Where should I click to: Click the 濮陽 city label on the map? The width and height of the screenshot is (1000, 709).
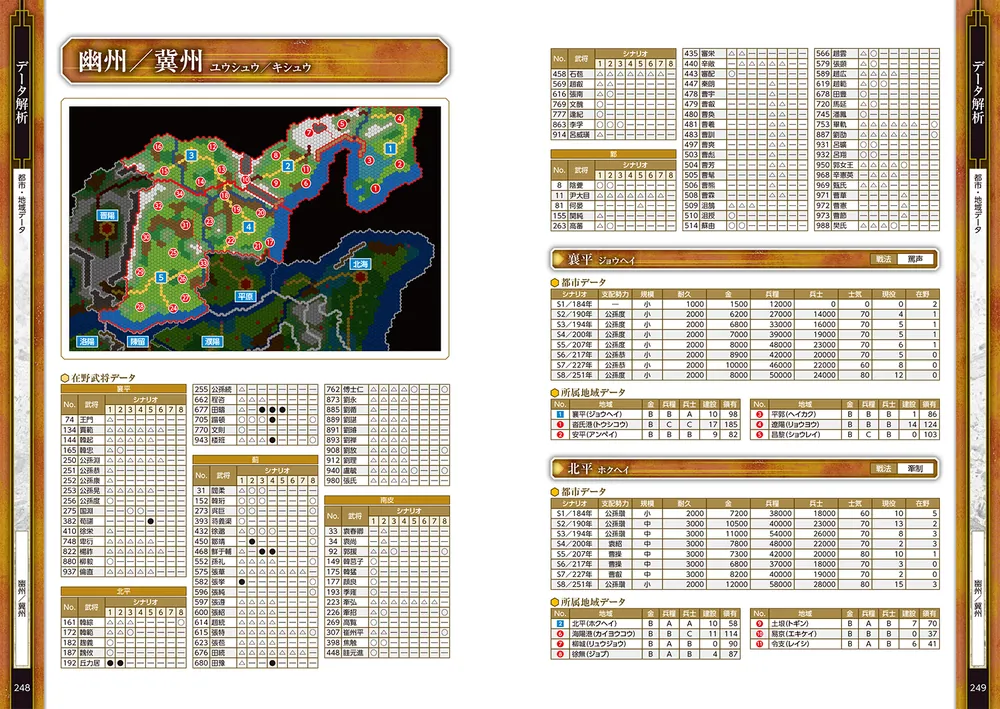212,342
